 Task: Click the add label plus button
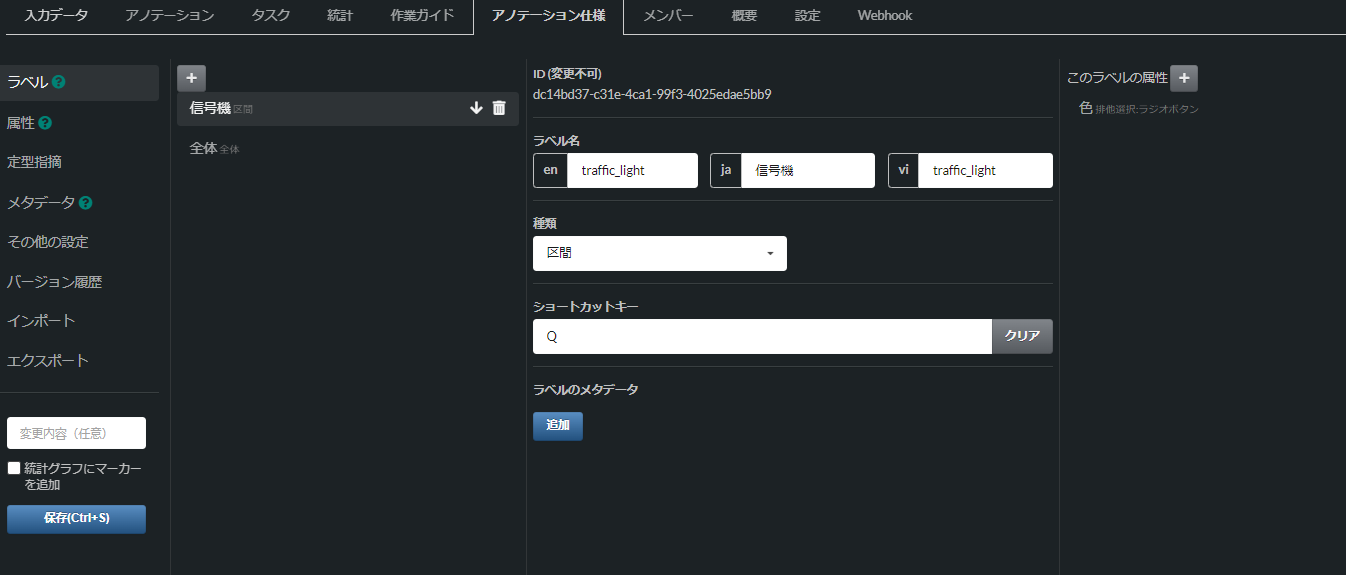click(x=191, y=78)
